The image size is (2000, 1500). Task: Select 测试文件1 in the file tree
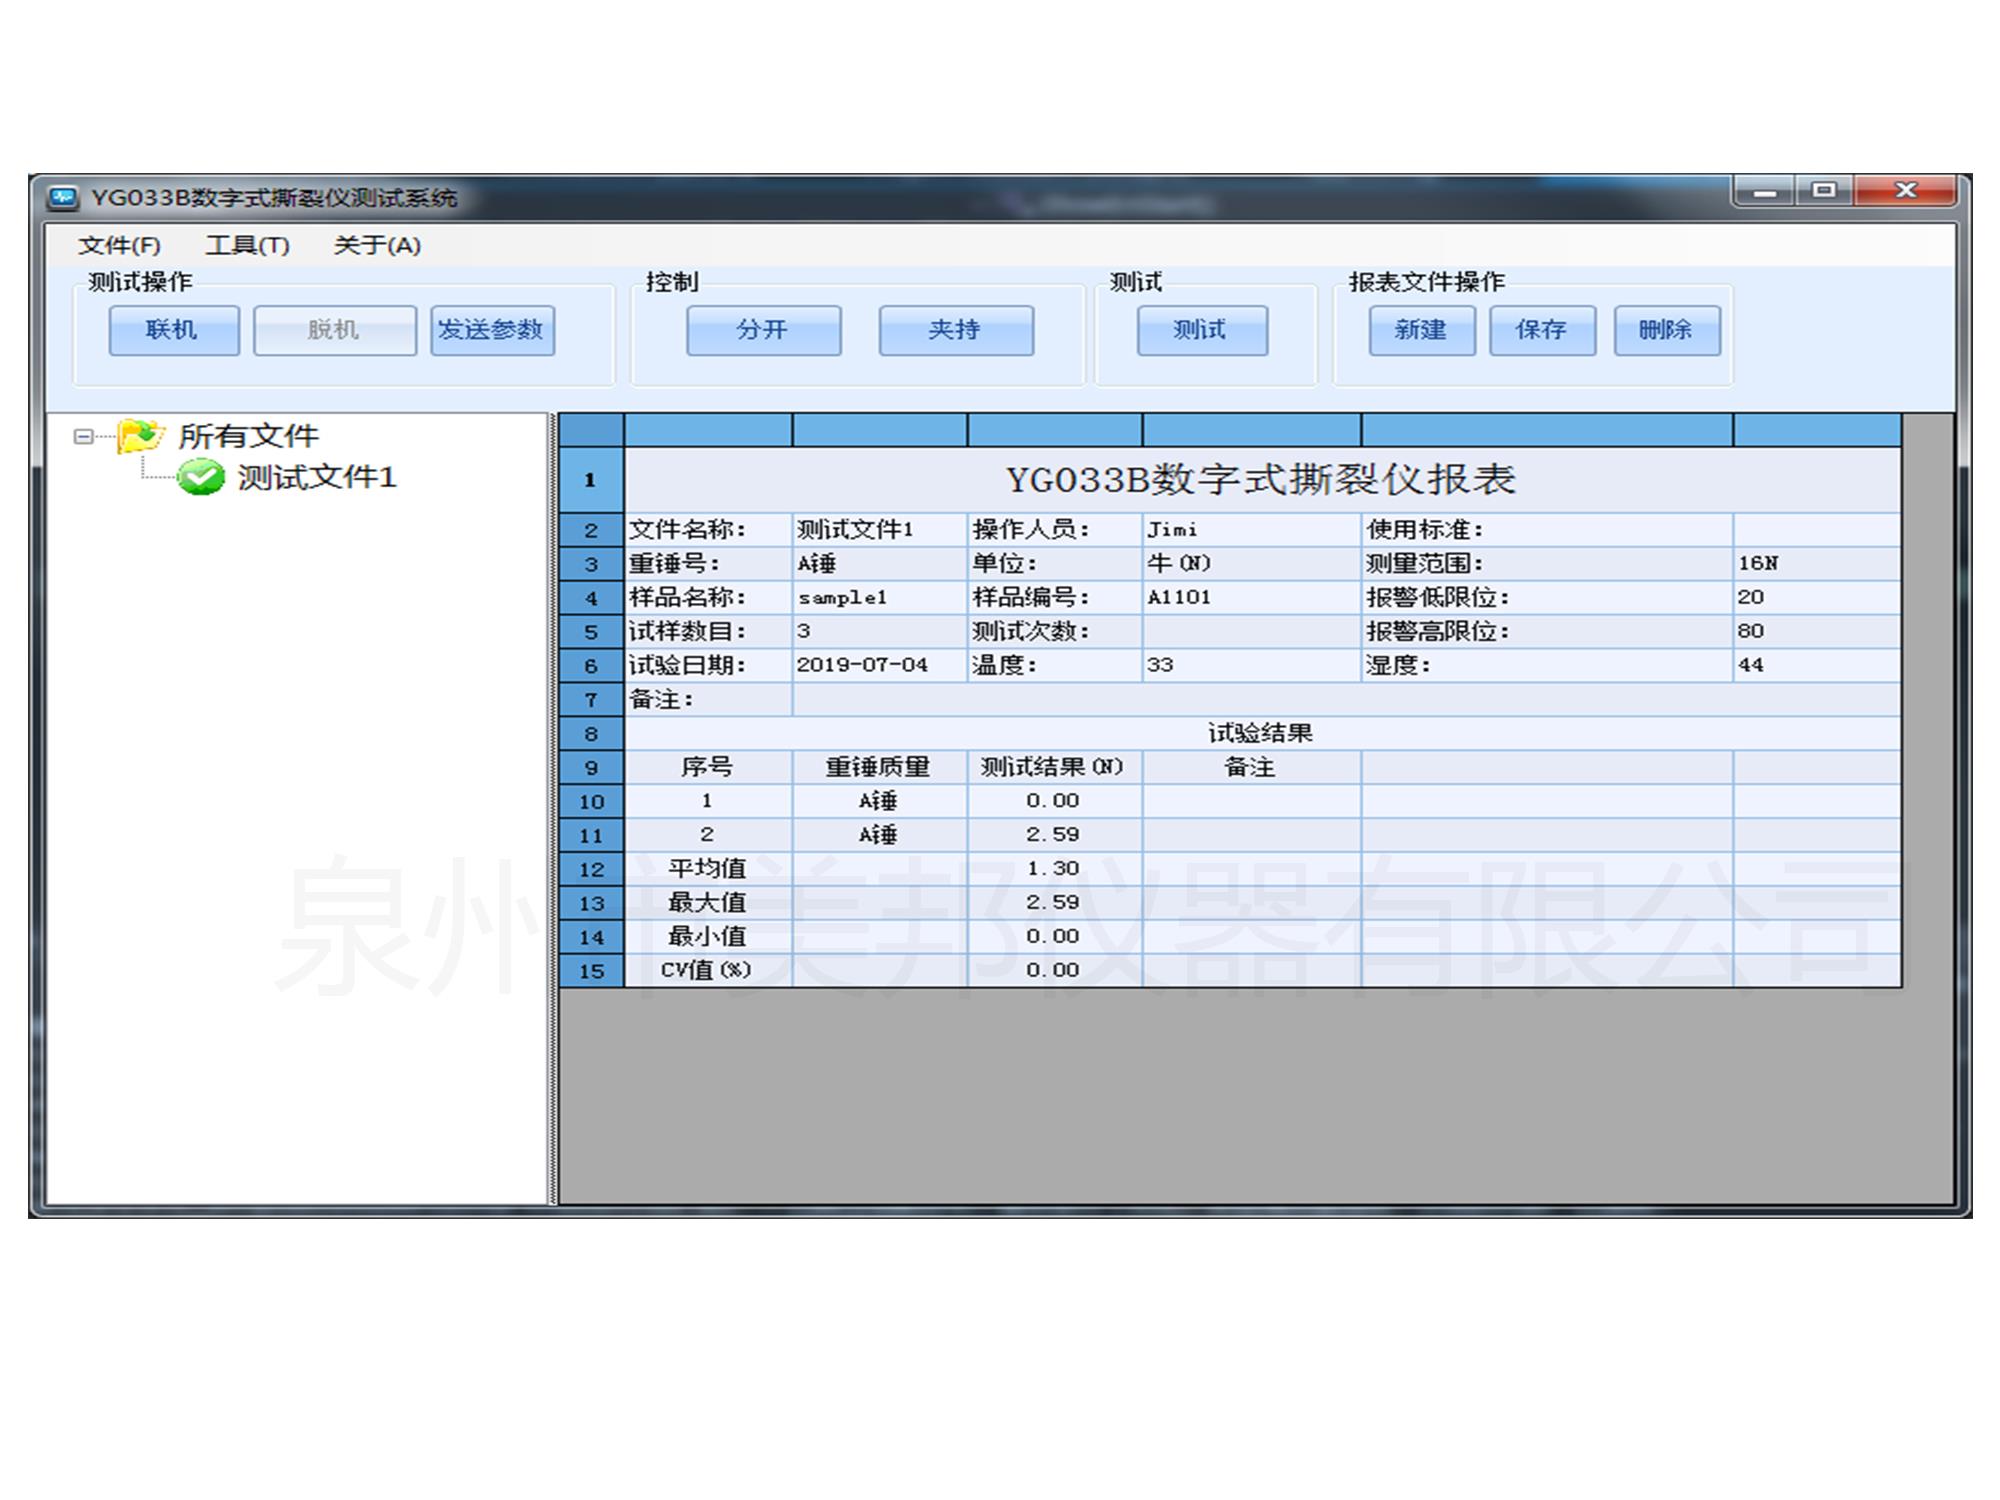[x=316, y=477]
